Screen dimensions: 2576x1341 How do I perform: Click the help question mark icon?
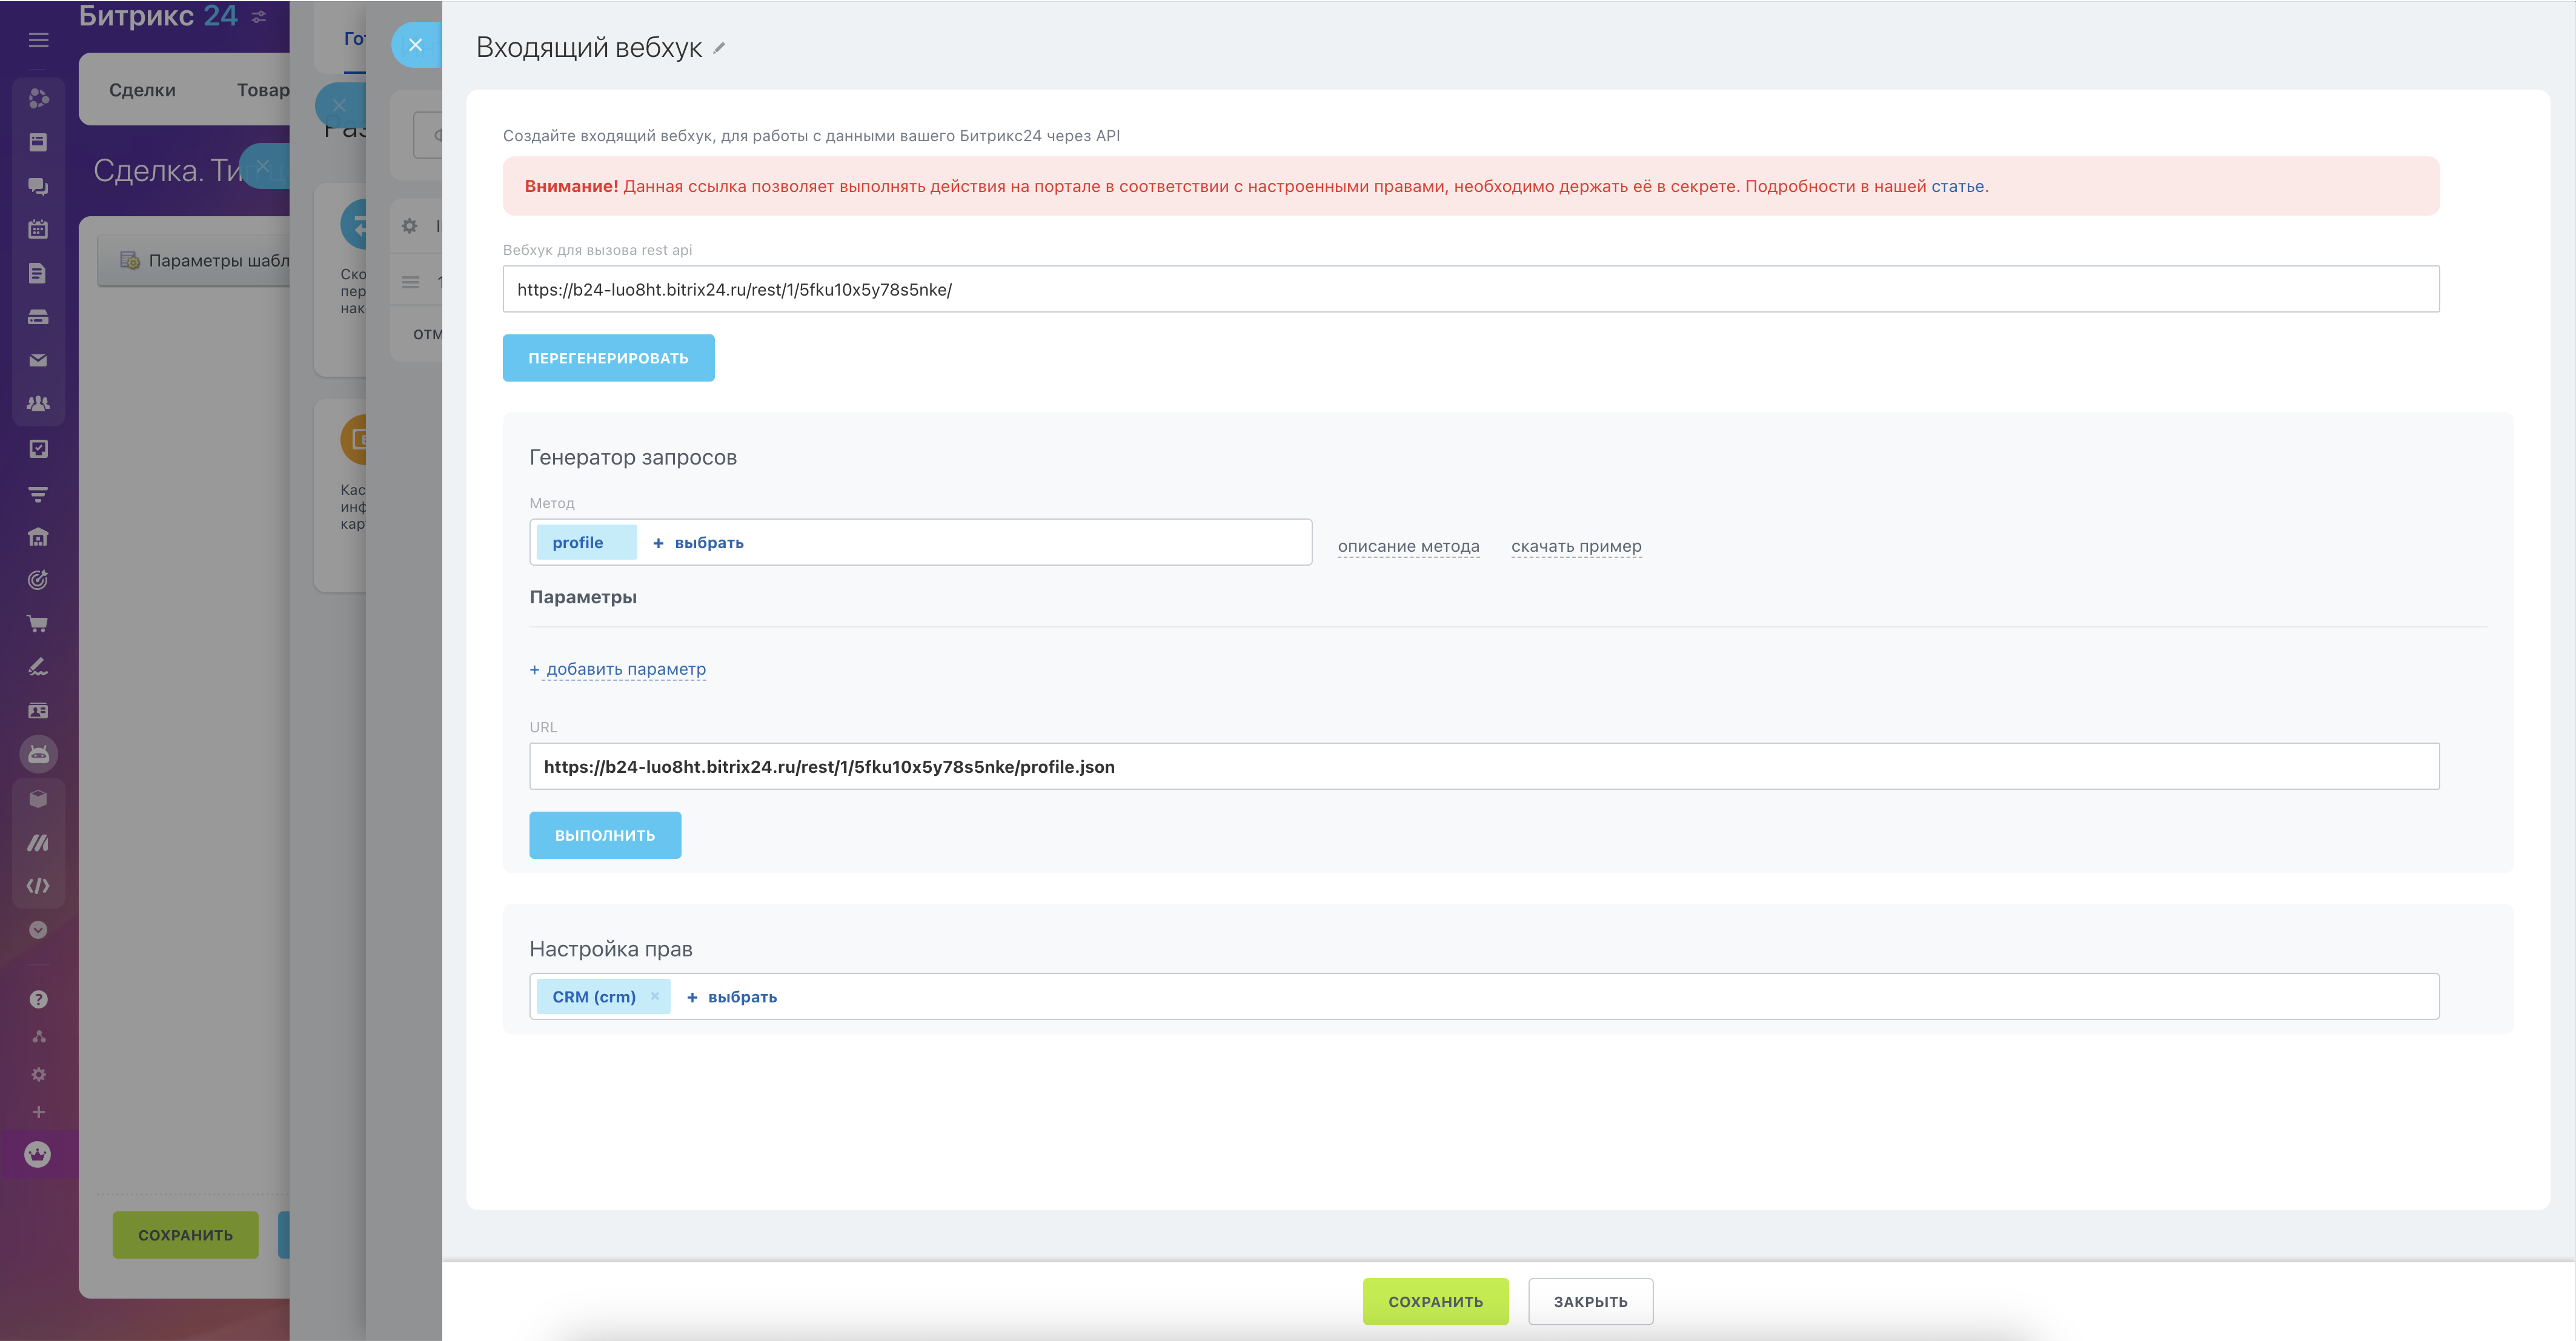(38, 999)
